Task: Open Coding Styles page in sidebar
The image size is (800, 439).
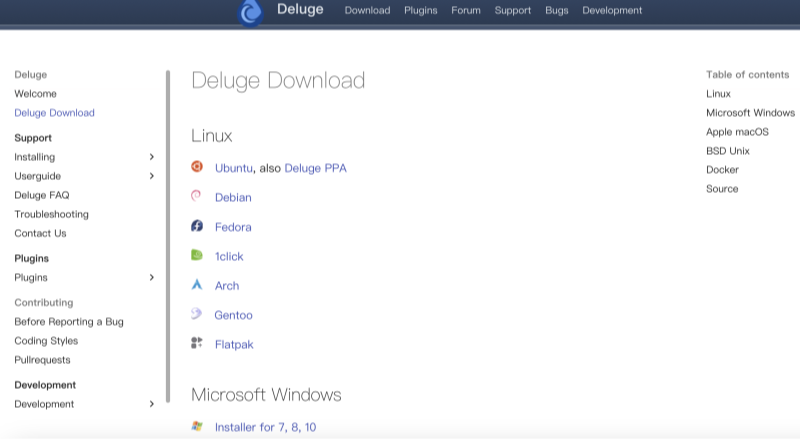Action: [x=46, y=341]
